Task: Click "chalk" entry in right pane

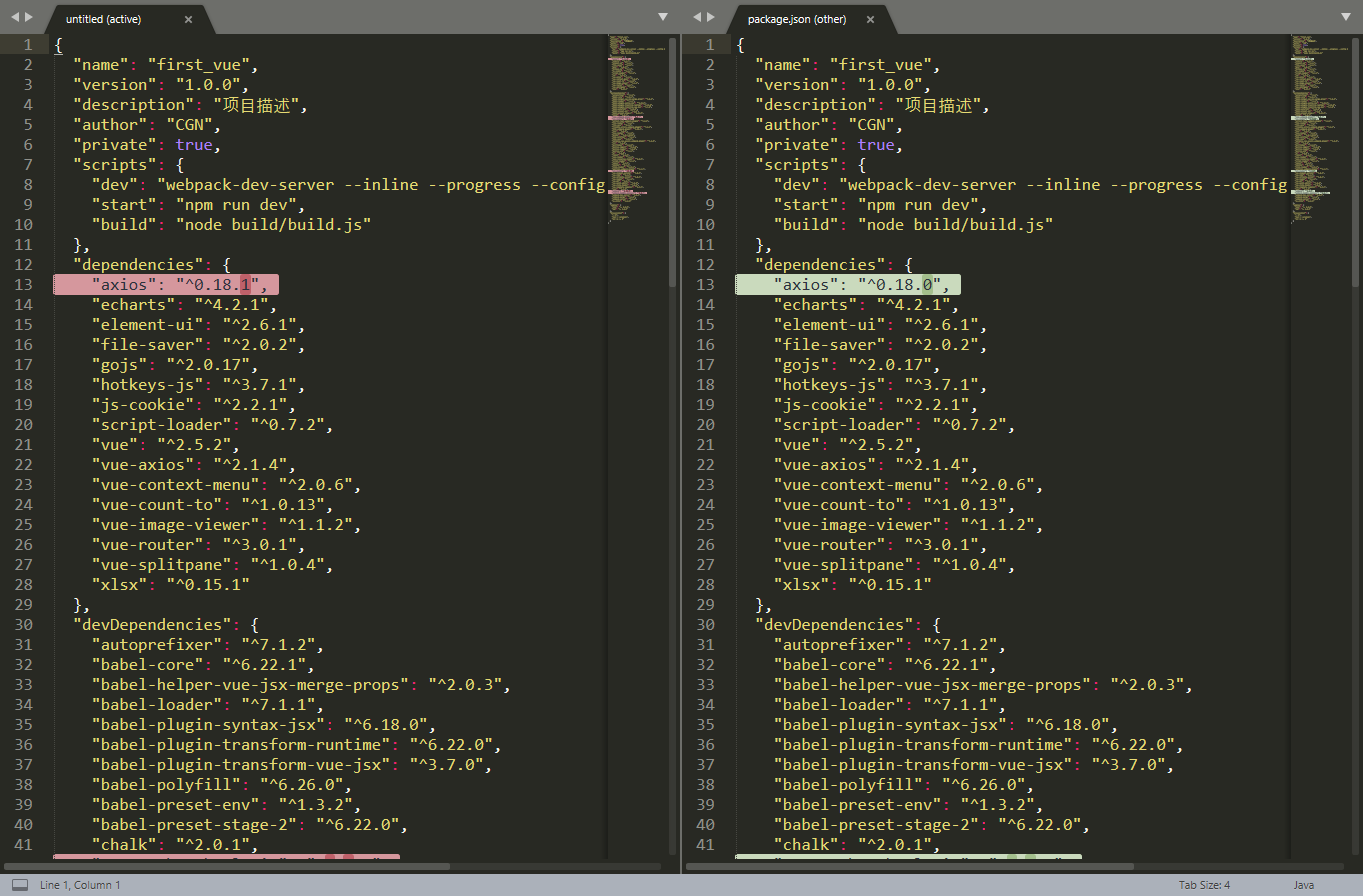Action: tap(852, 845)
